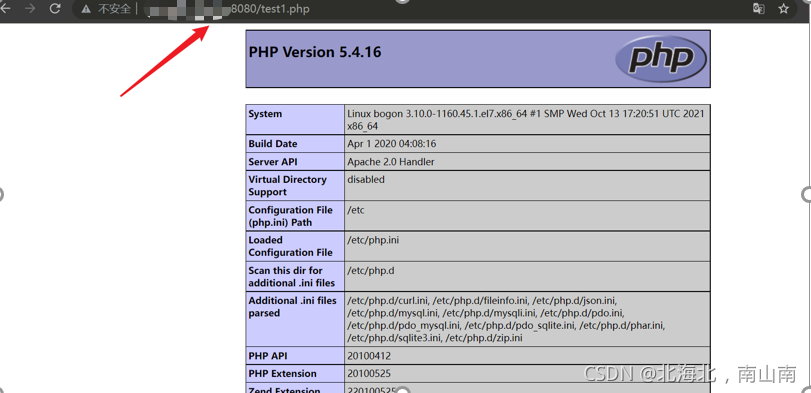This screenshot has width=811, height=393.
Task: Click the '20100525' PHP Extension value
Action: pyautogui.click(x=369, y=373)
